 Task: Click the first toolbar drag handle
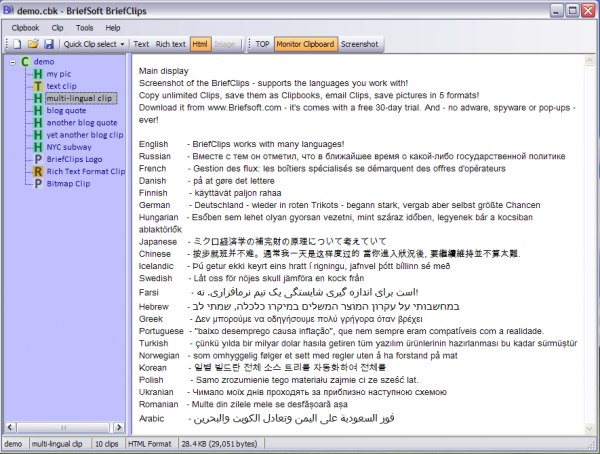(7, 44)
